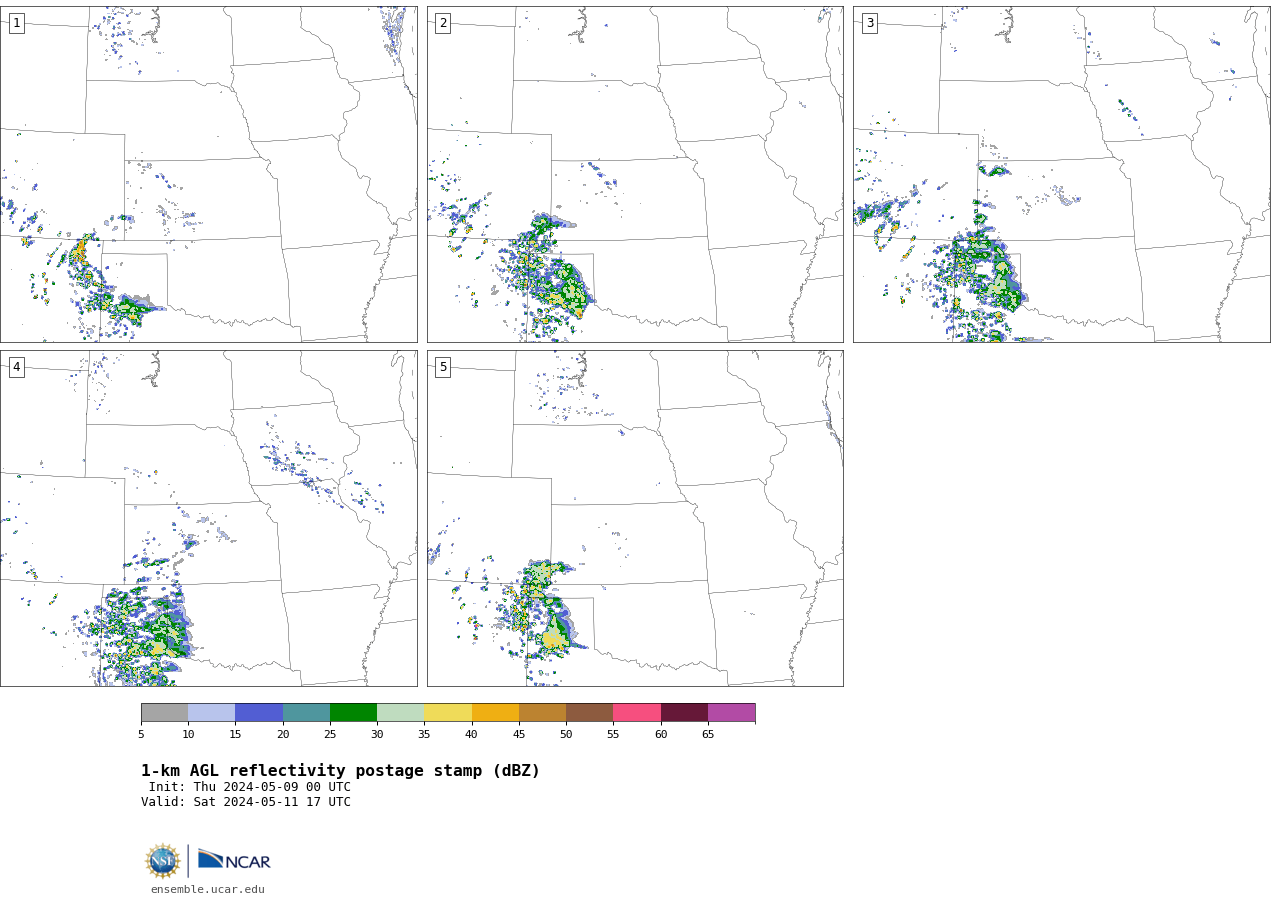Open ensemble member 3 map panel

(1061, 174)
